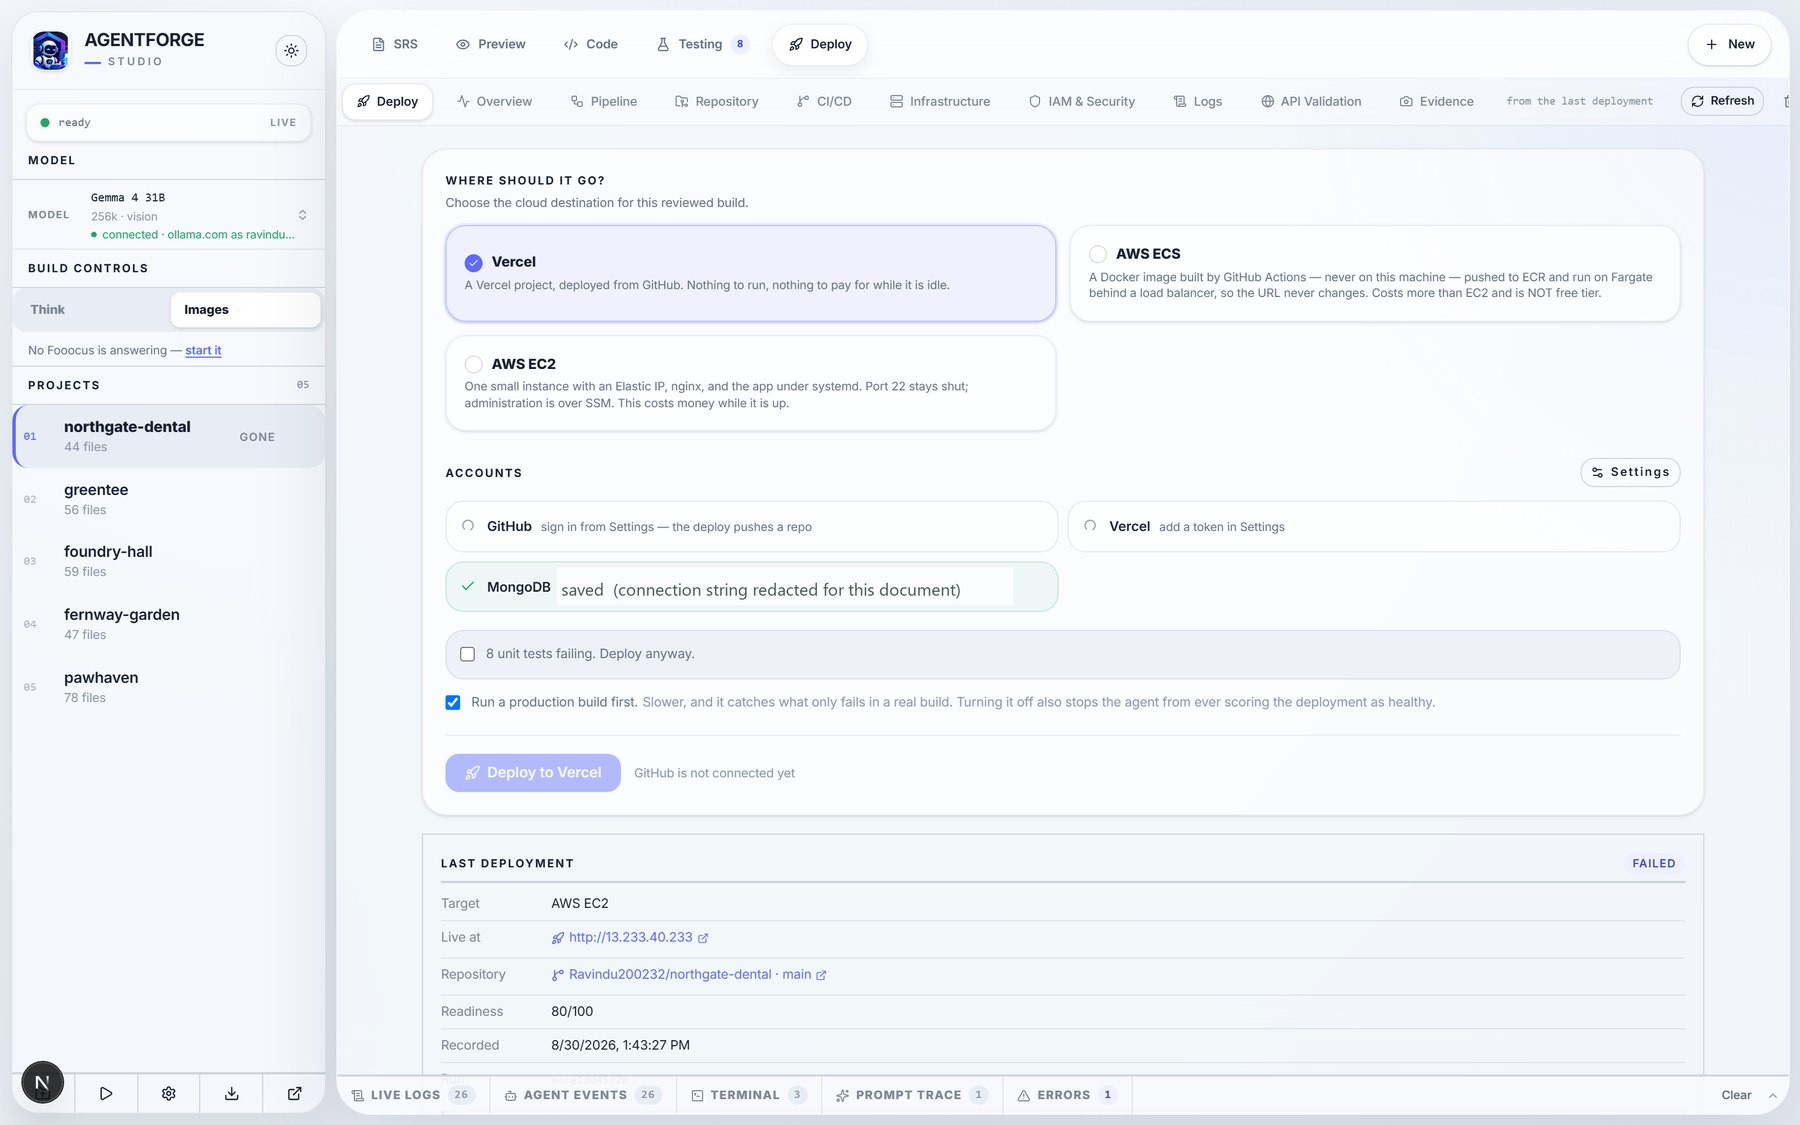Open the Code tab

pyautogui.click(x=591, y=44)
